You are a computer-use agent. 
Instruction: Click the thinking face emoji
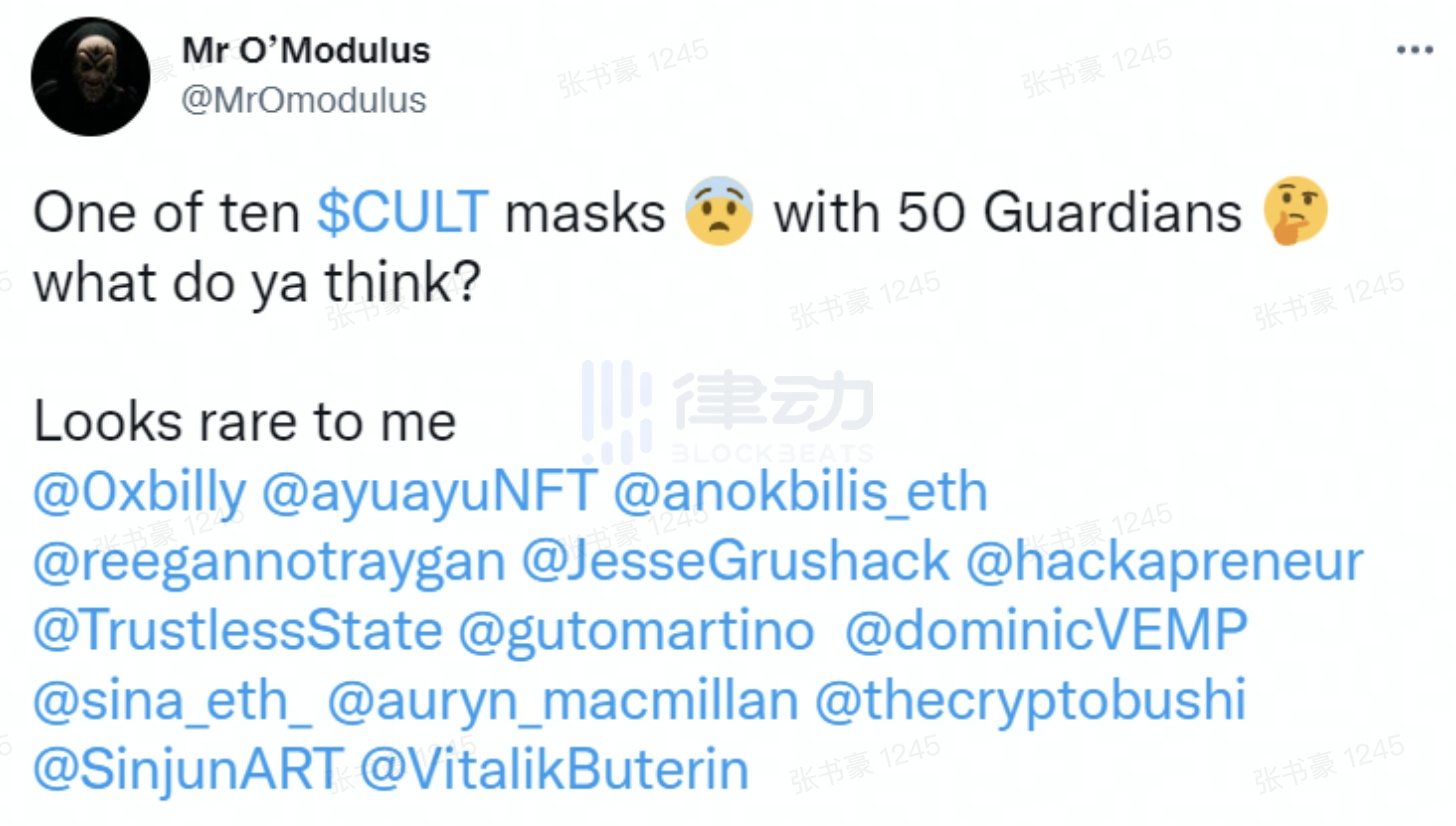point(1296,211)
